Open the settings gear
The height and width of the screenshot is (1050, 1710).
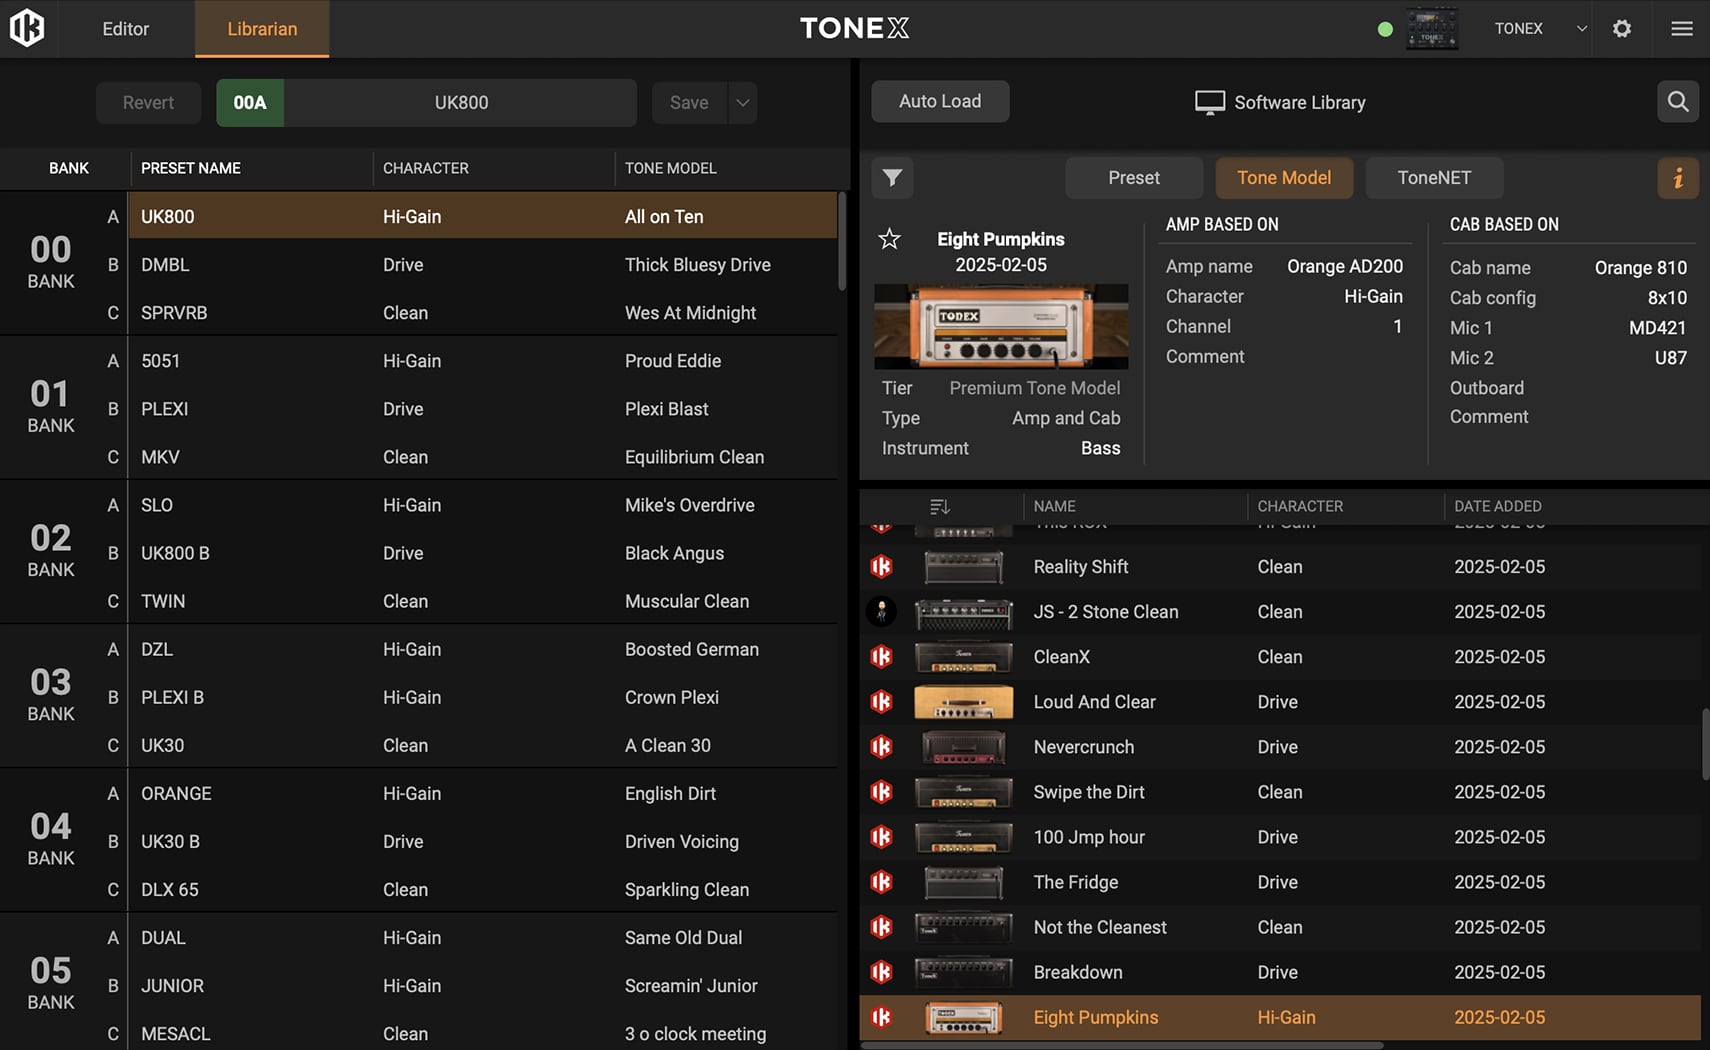pos(1622,29)
